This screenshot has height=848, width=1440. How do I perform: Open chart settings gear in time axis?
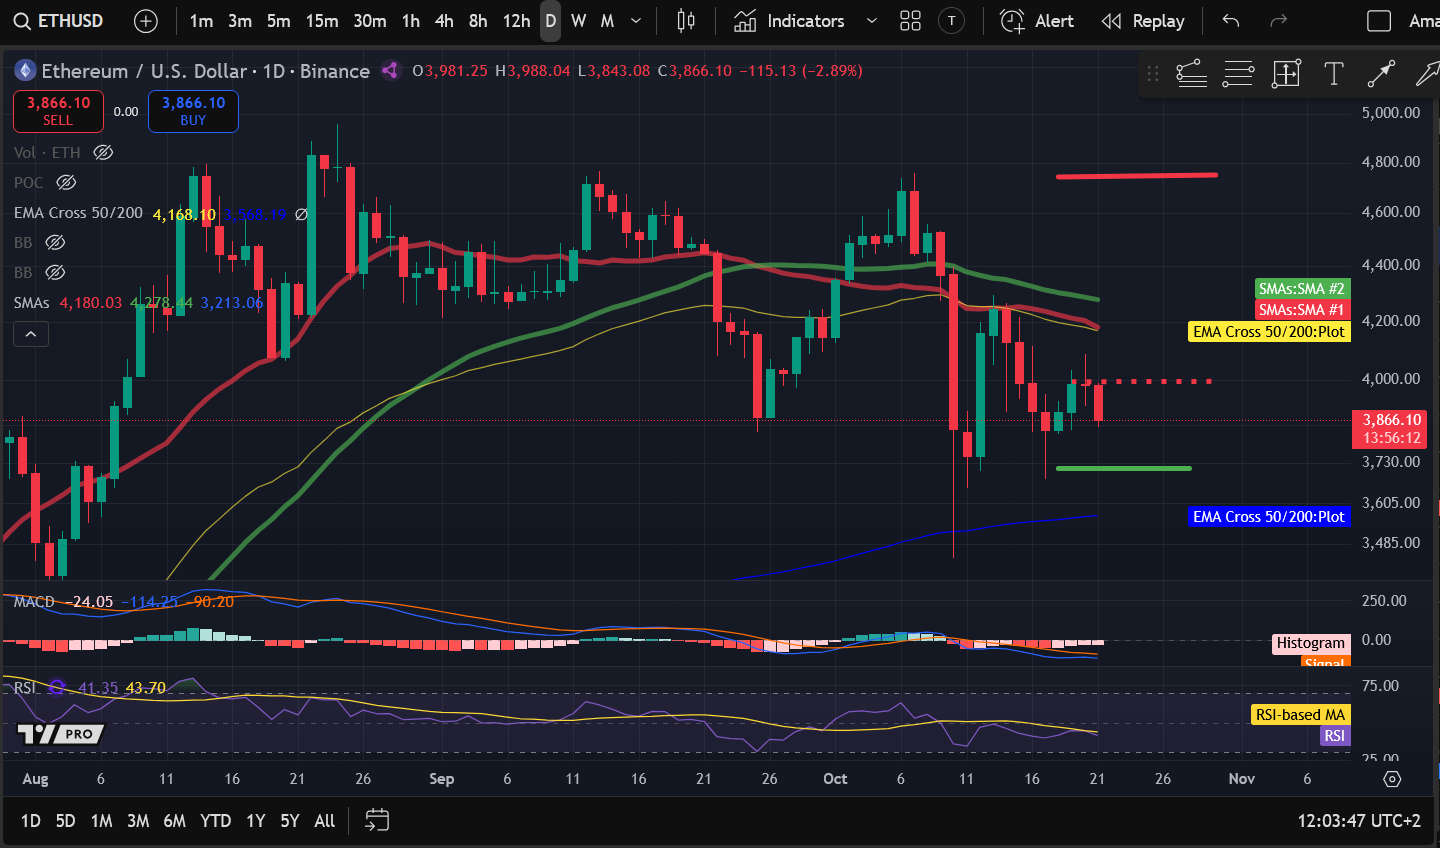click(1392, 779)
